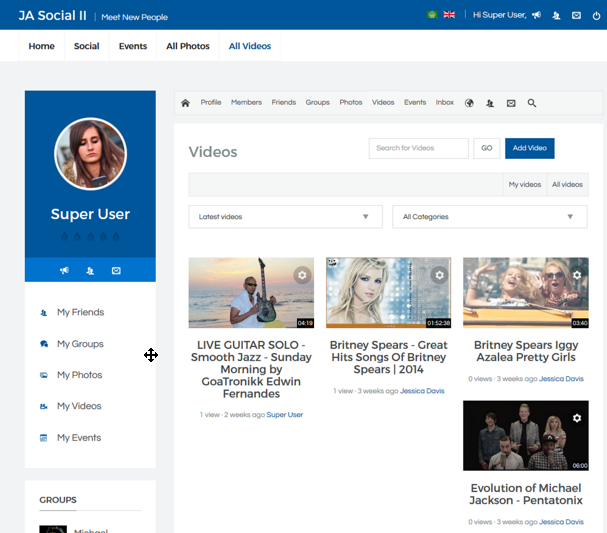
Task: Click the Super User profile avatar
Action: point(91,154)
